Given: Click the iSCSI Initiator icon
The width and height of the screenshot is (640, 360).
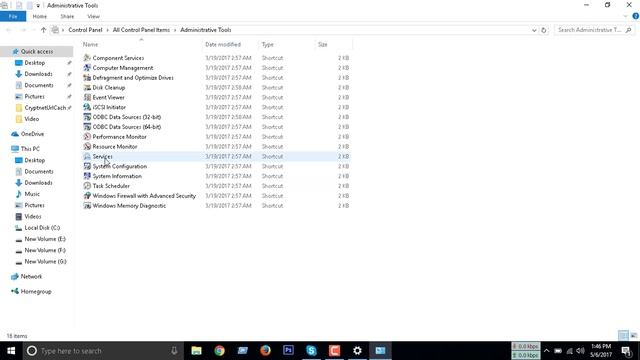Looking at the screenshot, I should point(87,107).
